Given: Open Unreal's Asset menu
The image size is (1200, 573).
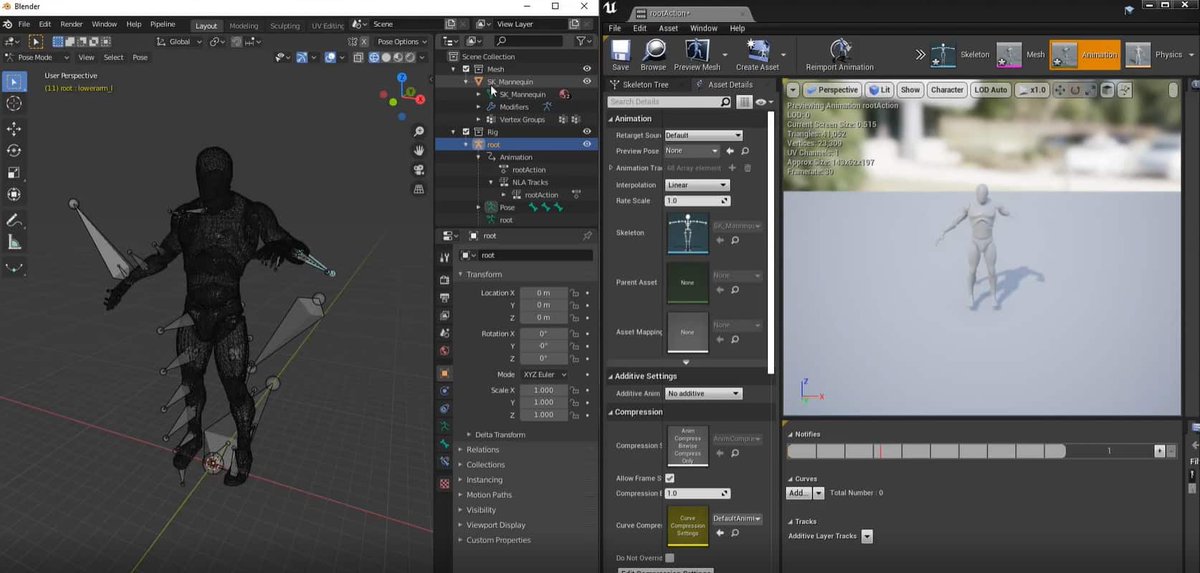Looking at the screenshot, I should tap(667, 28).
